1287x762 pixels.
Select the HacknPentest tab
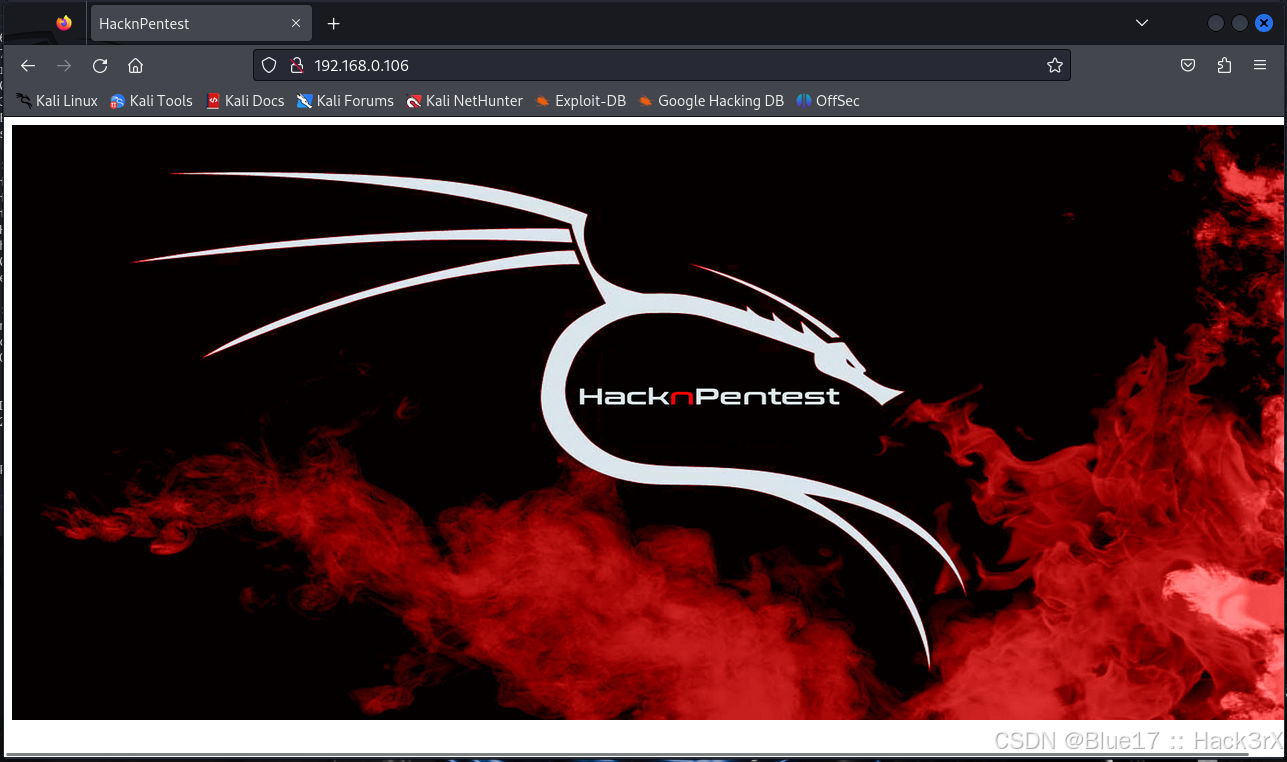pos(200,23)
